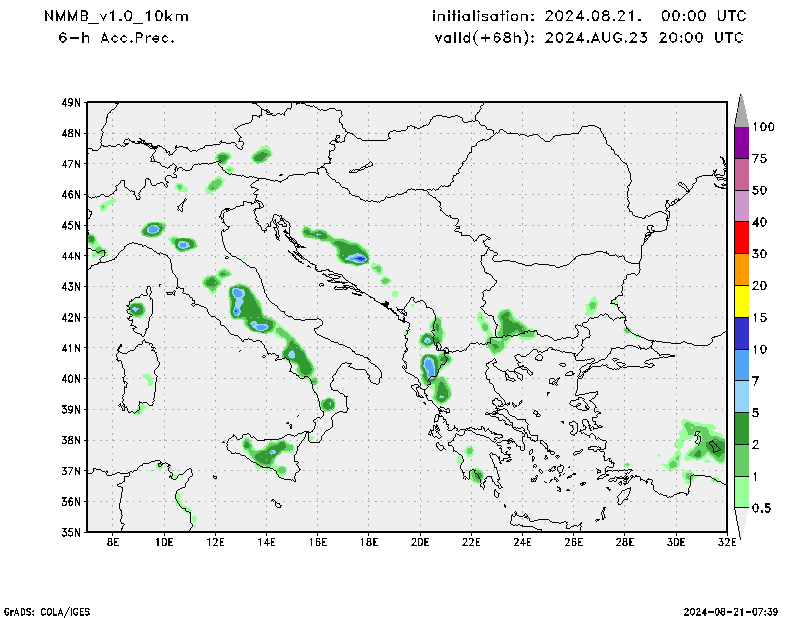Click the 32E longitude axis label
The image size is (800, 618).
coord(727,543)
